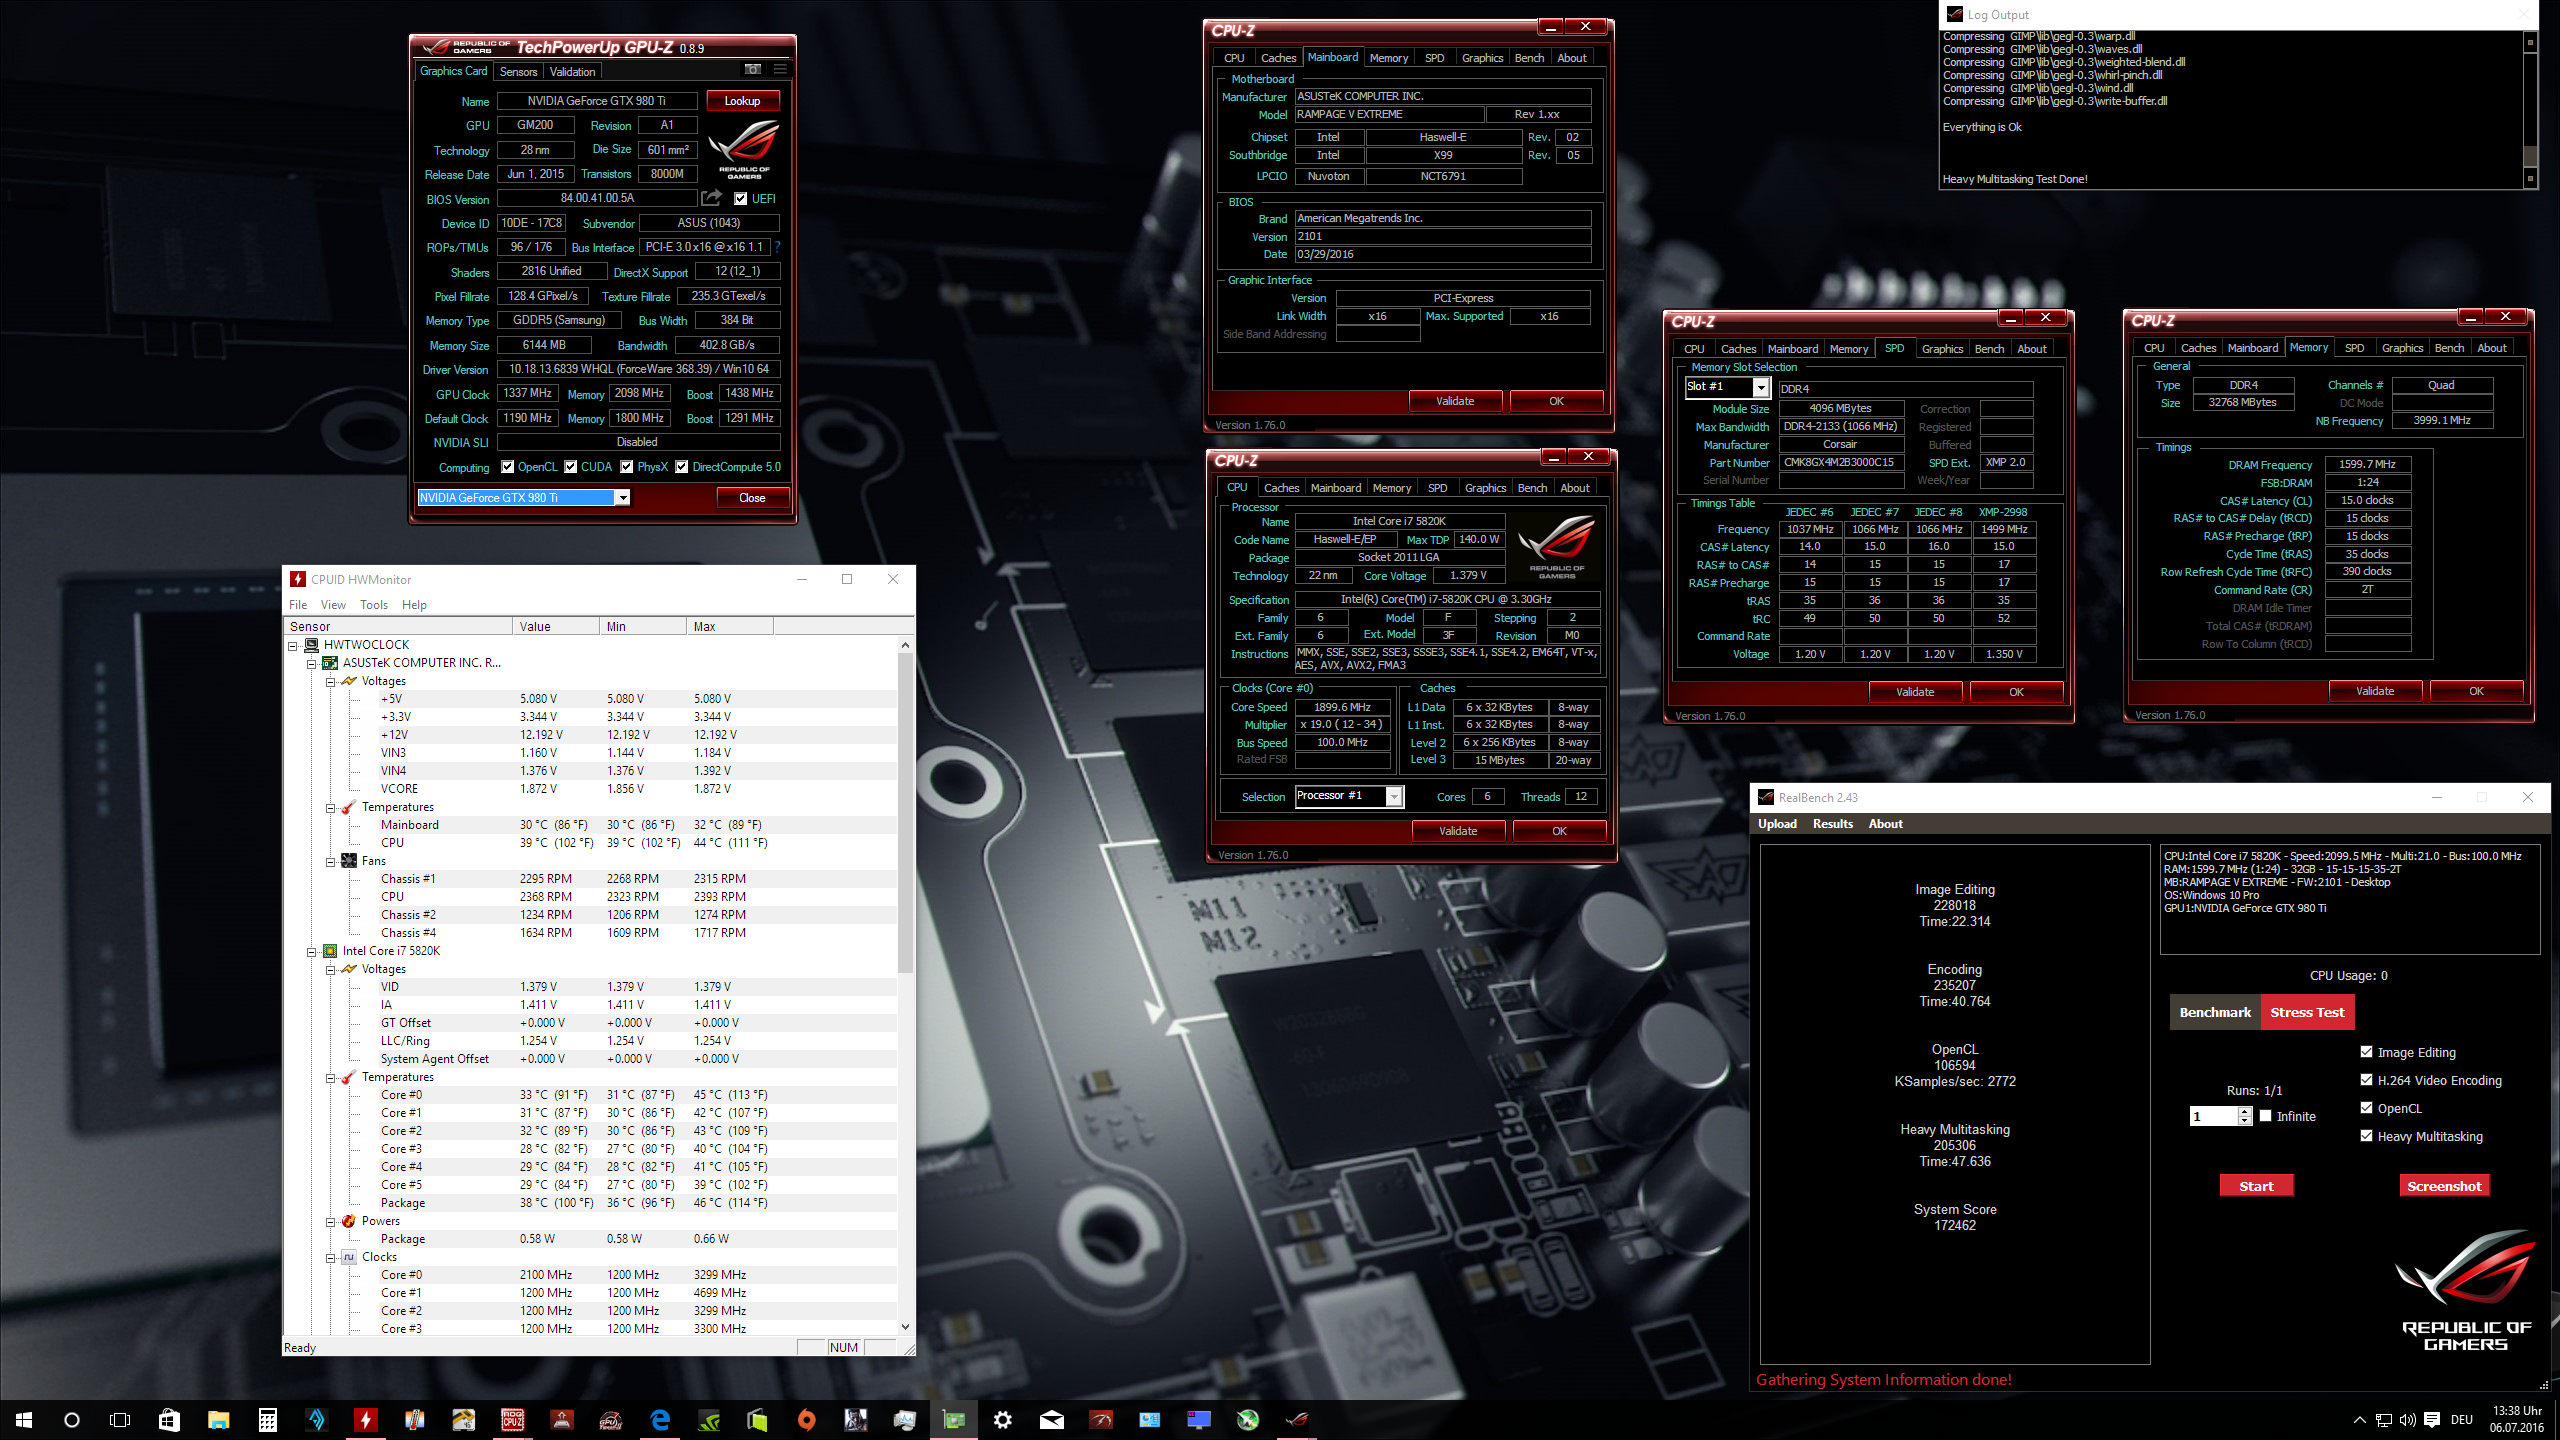Viewport: 2560px width, 1440px height.
Task: Click the HWMonitor vertical scrollbar thumb
Action: pos(905,812)
